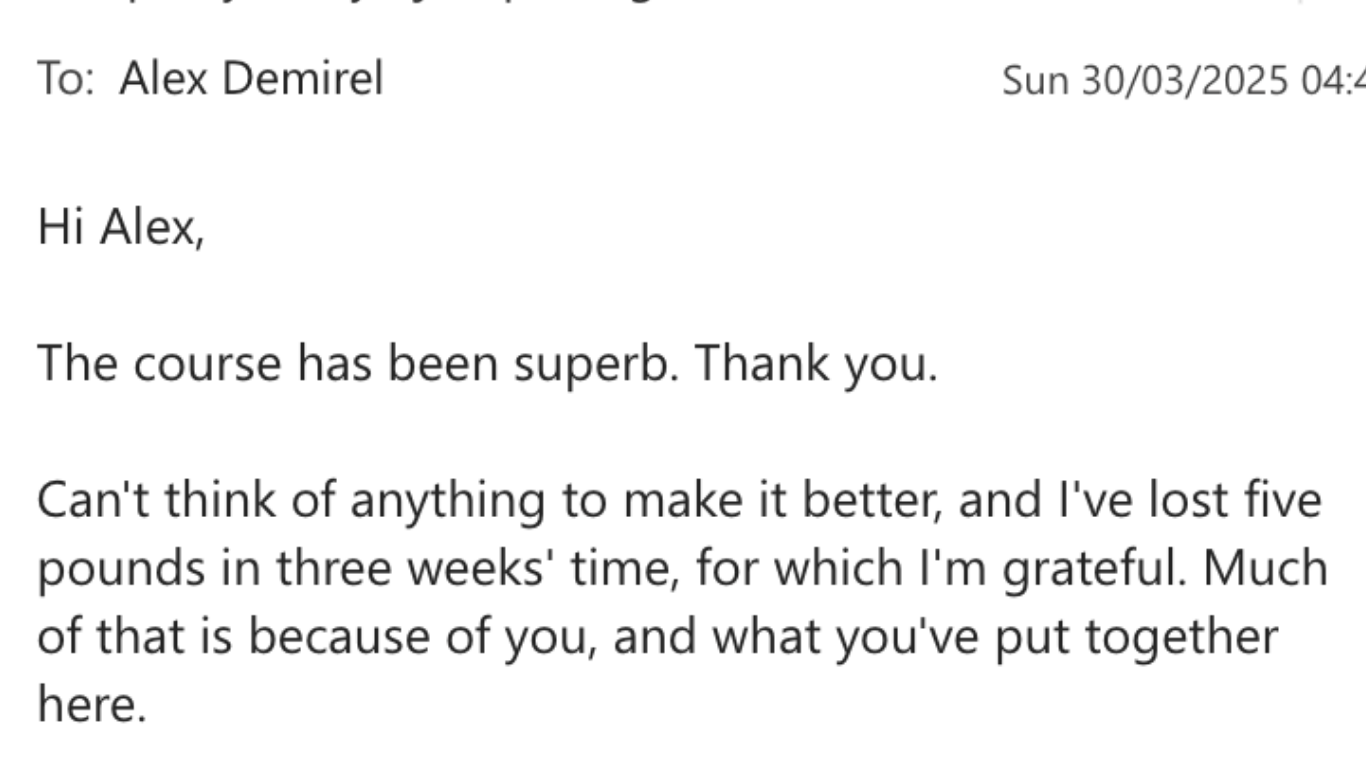
Task: Place cursor on the word "together"
Action: coord(1182,636)
